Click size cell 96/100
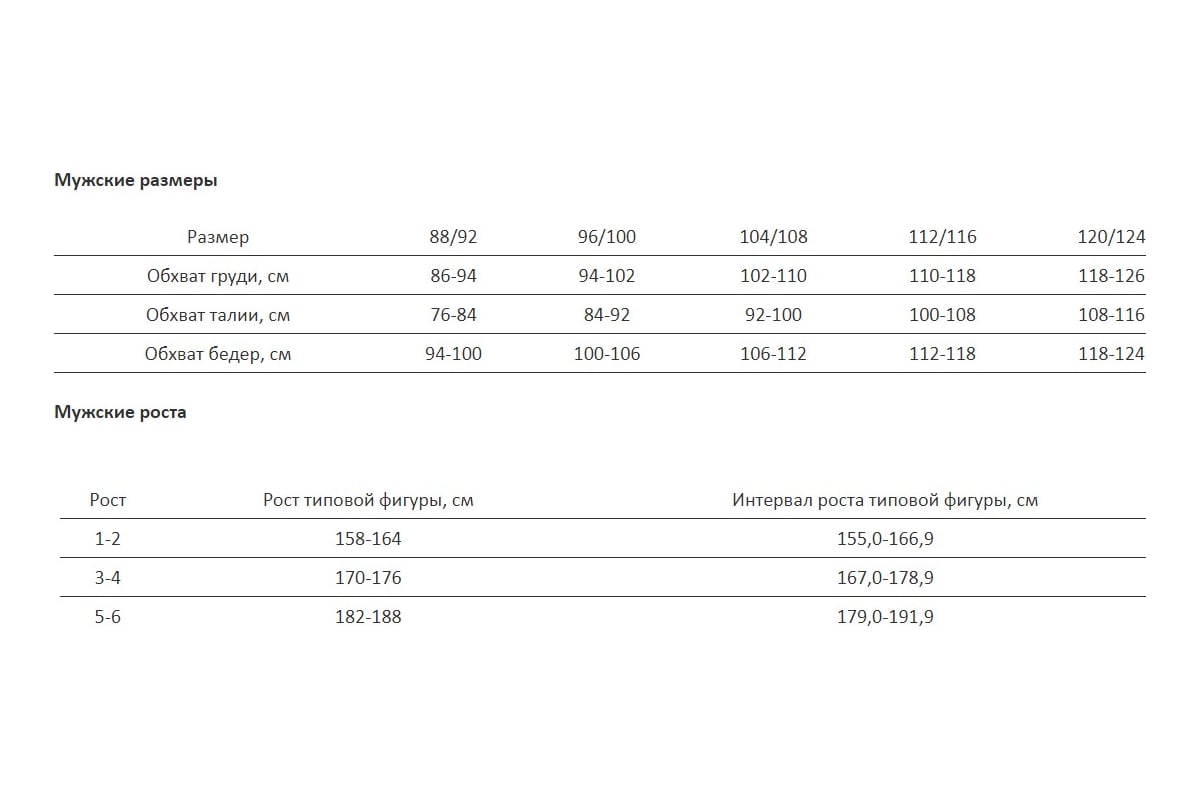 [607, 237]
